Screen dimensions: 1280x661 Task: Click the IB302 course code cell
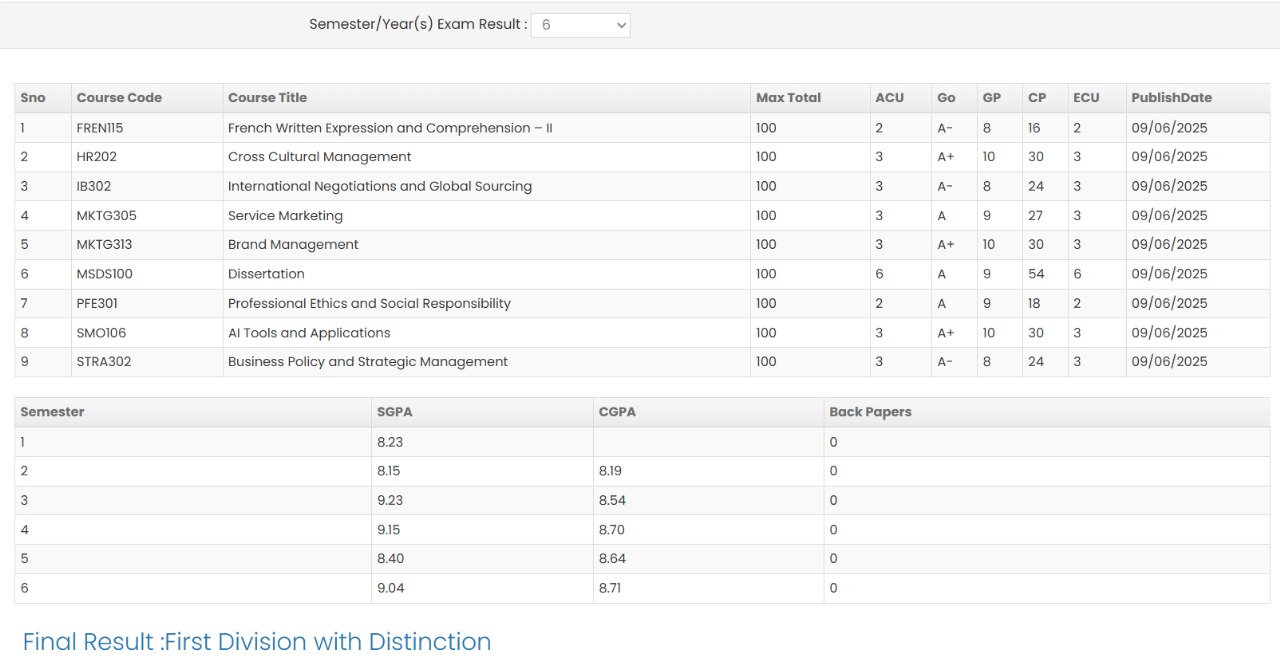point(95,186)
